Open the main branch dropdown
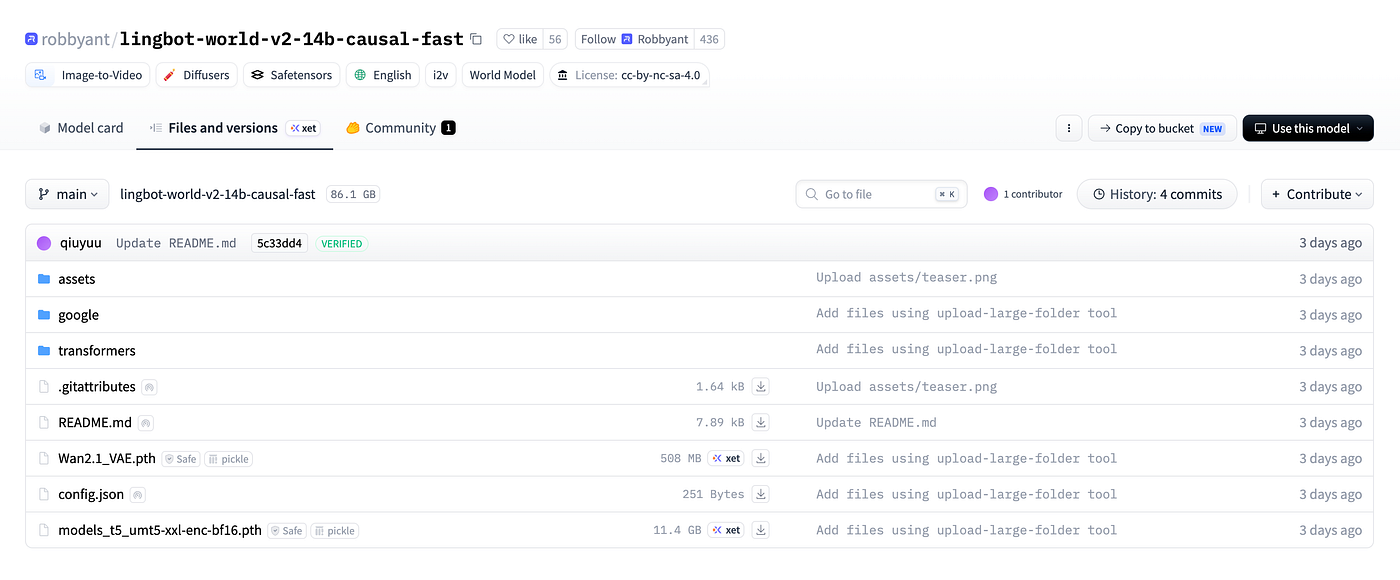1400x580 pixels. (67, 194)
